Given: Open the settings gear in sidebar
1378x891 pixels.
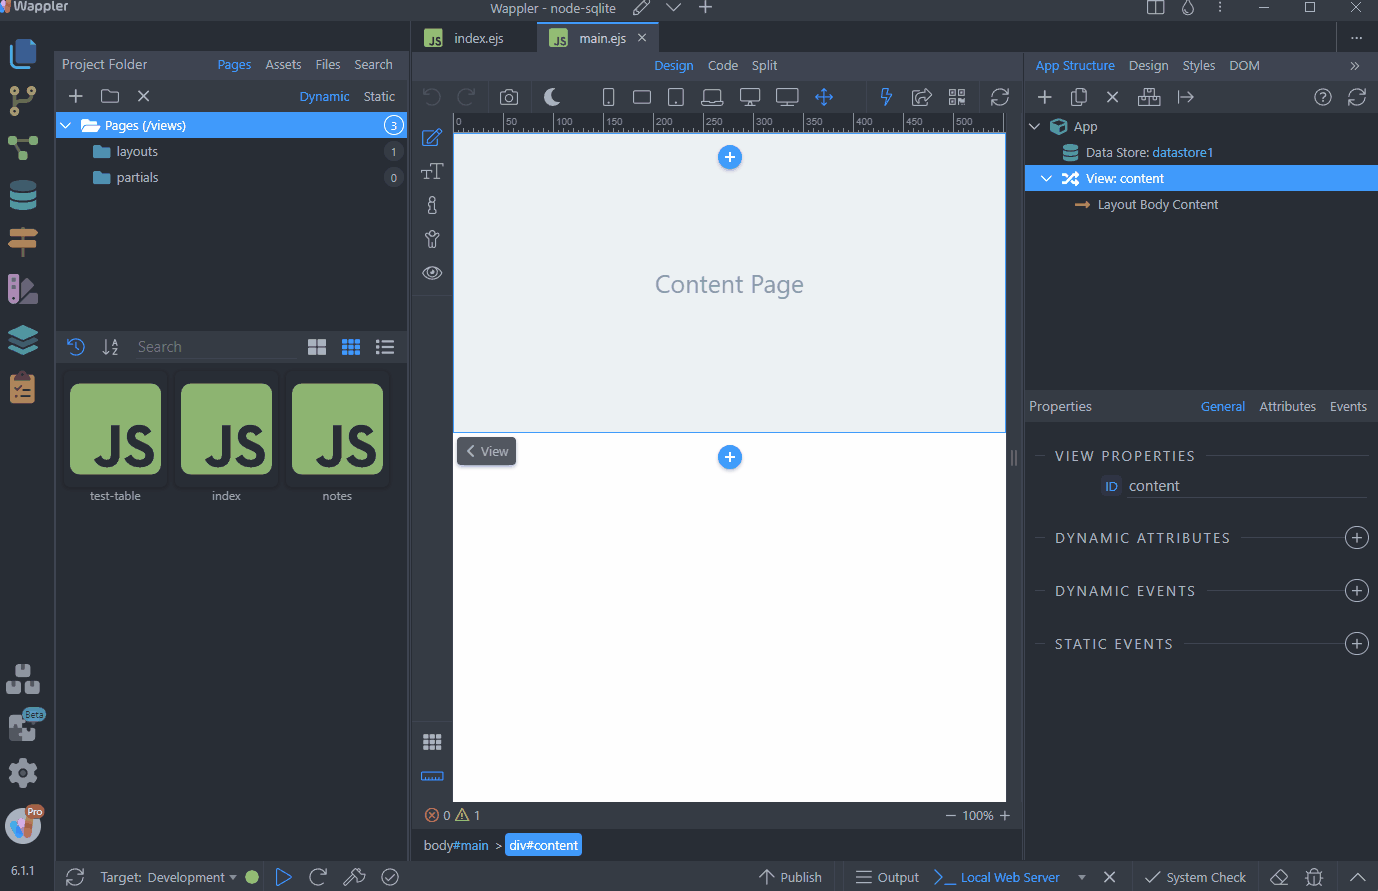Looking at the screenshot, I should click(23, 773).
